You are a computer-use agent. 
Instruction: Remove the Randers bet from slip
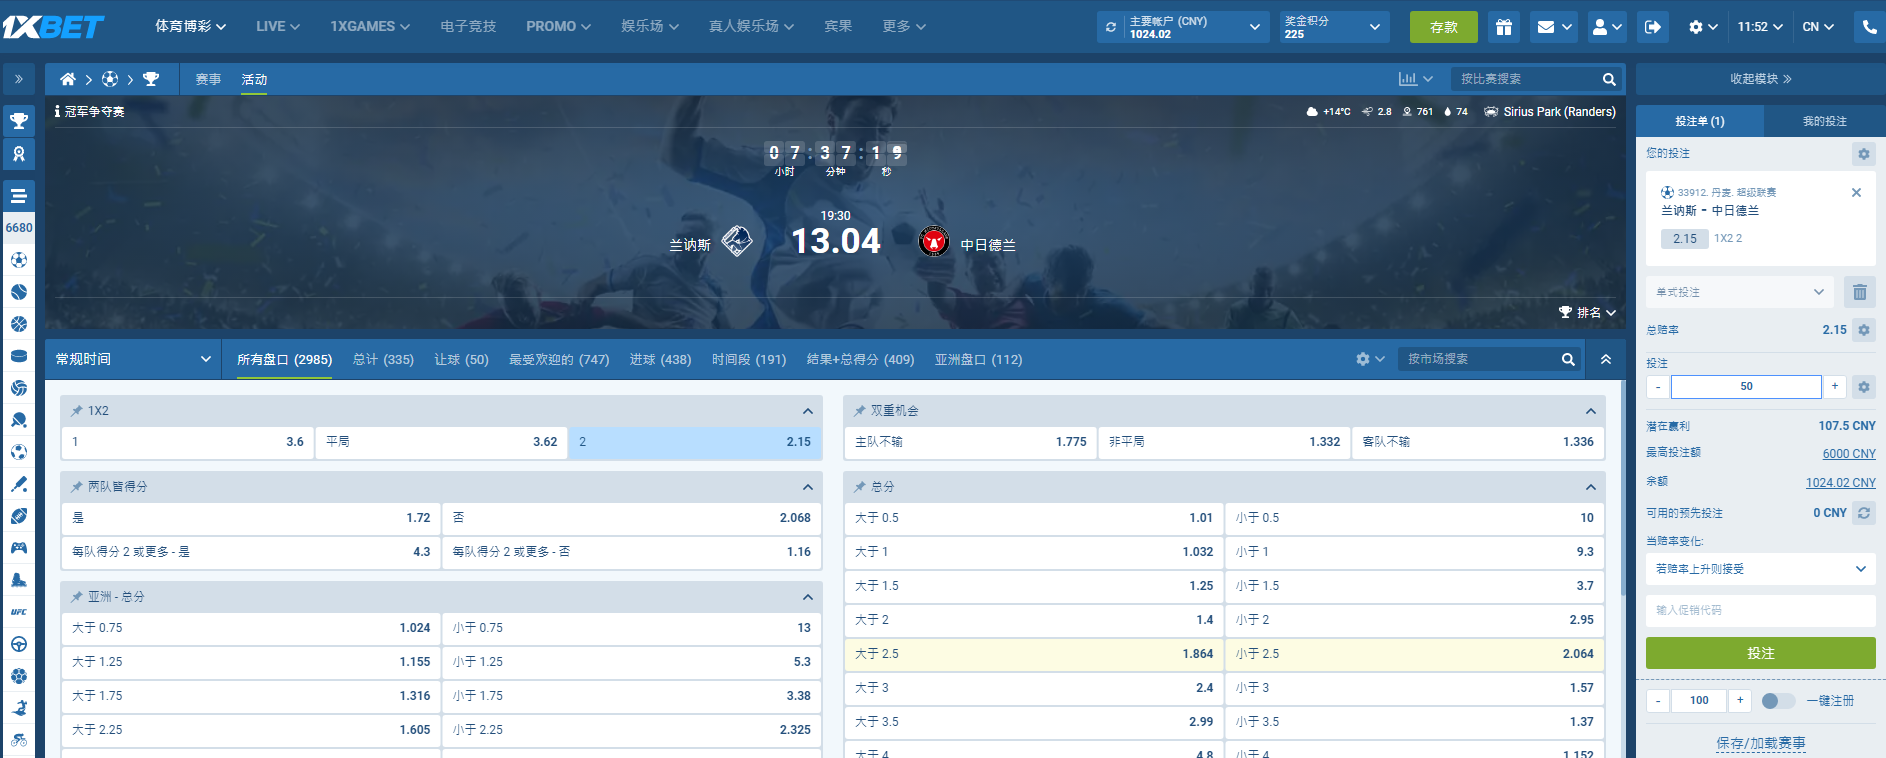(1856, 193)
